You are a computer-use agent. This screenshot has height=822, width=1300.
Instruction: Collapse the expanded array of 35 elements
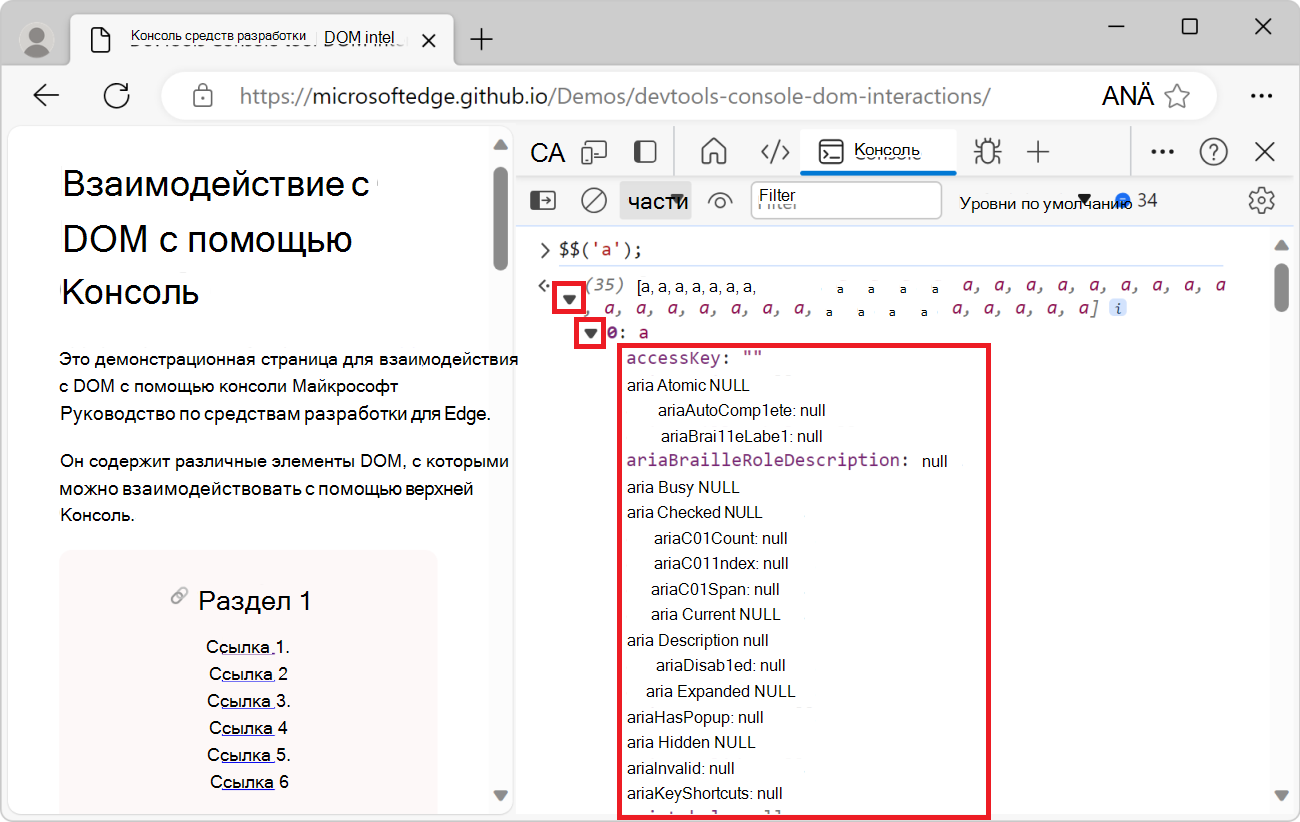[x=569, y=297]
